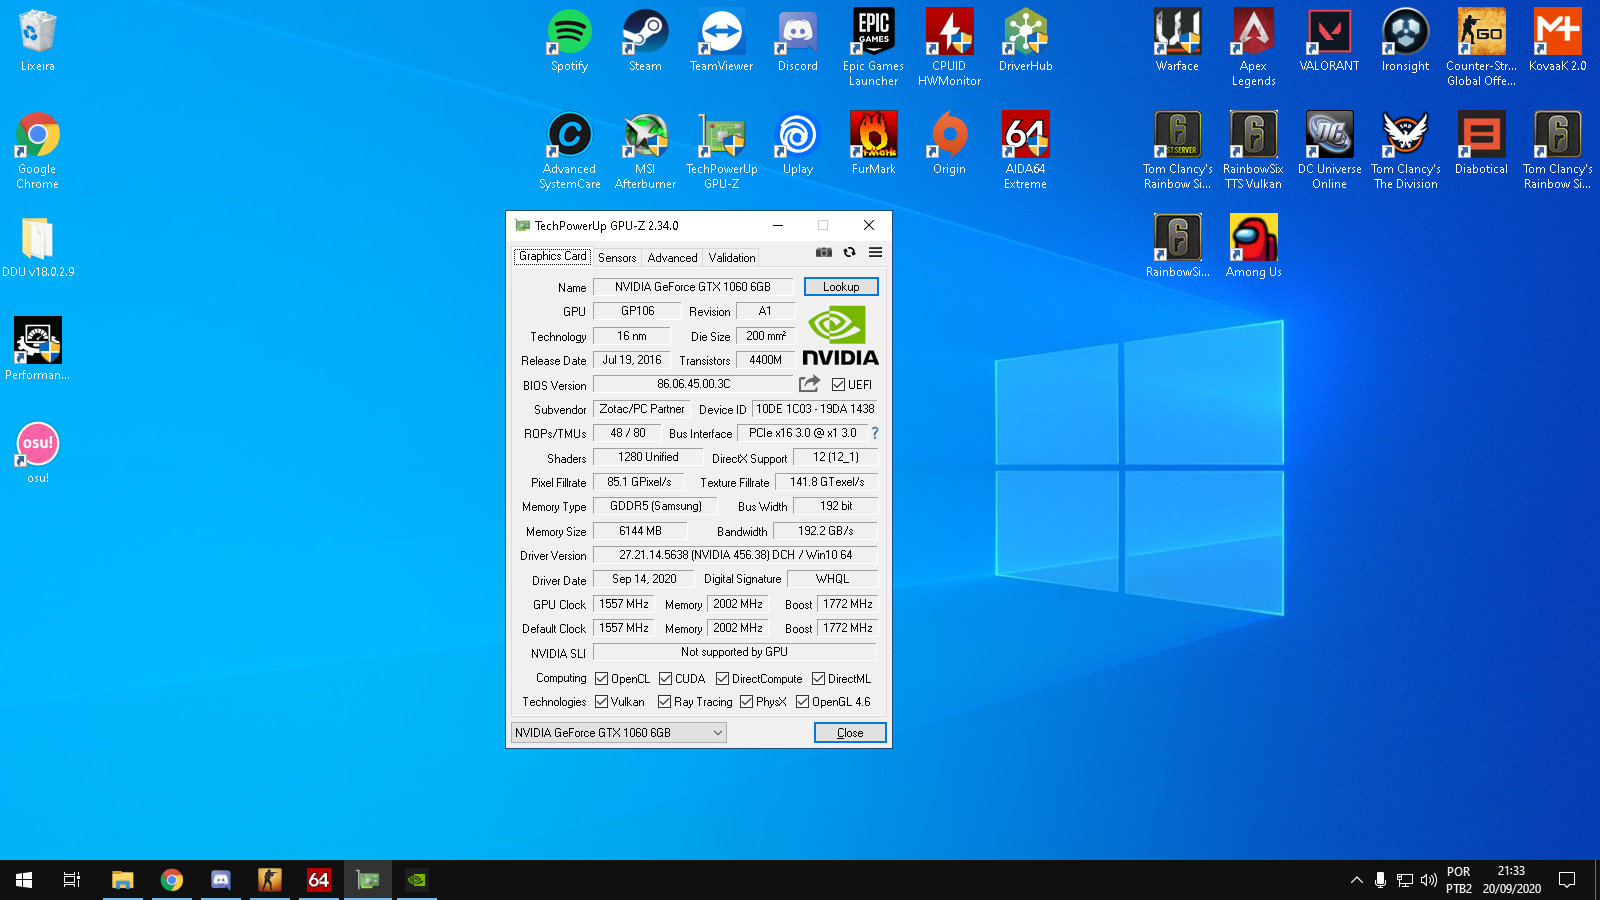This screenshot has width=1600, height=900.
Task: Open MSI Afterburner desktop icon
Action: (646, 150)
